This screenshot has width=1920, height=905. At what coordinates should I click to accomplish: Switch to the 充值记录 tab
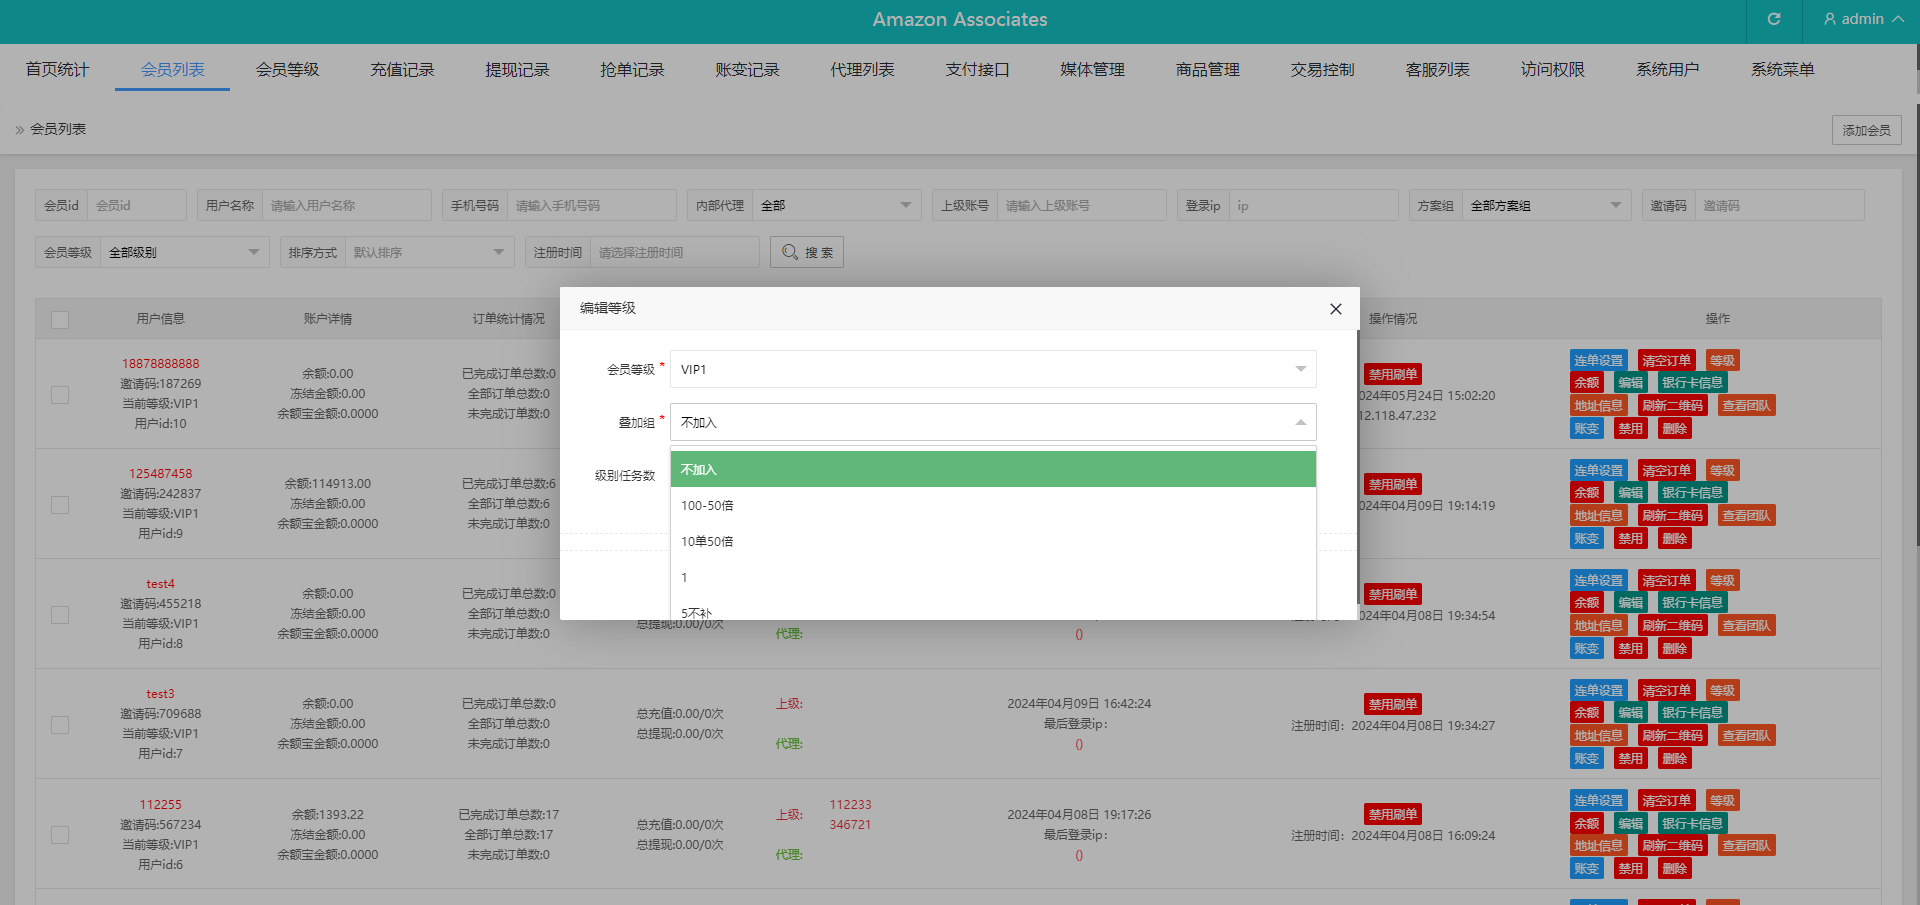coord(402,70)
